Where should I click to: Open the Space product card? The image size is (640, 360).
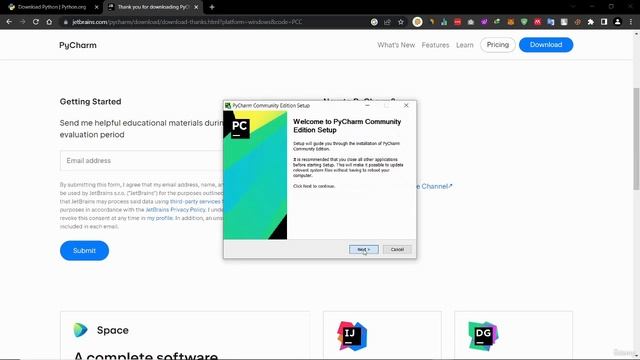click(185, 336)
